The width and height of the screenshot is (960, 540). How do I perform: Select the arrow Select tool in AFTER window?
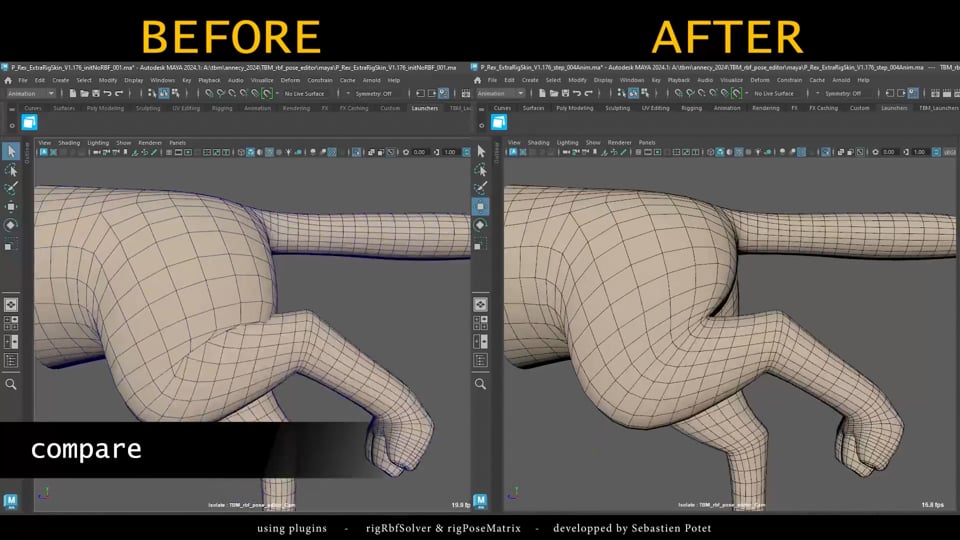click(481, 151)
